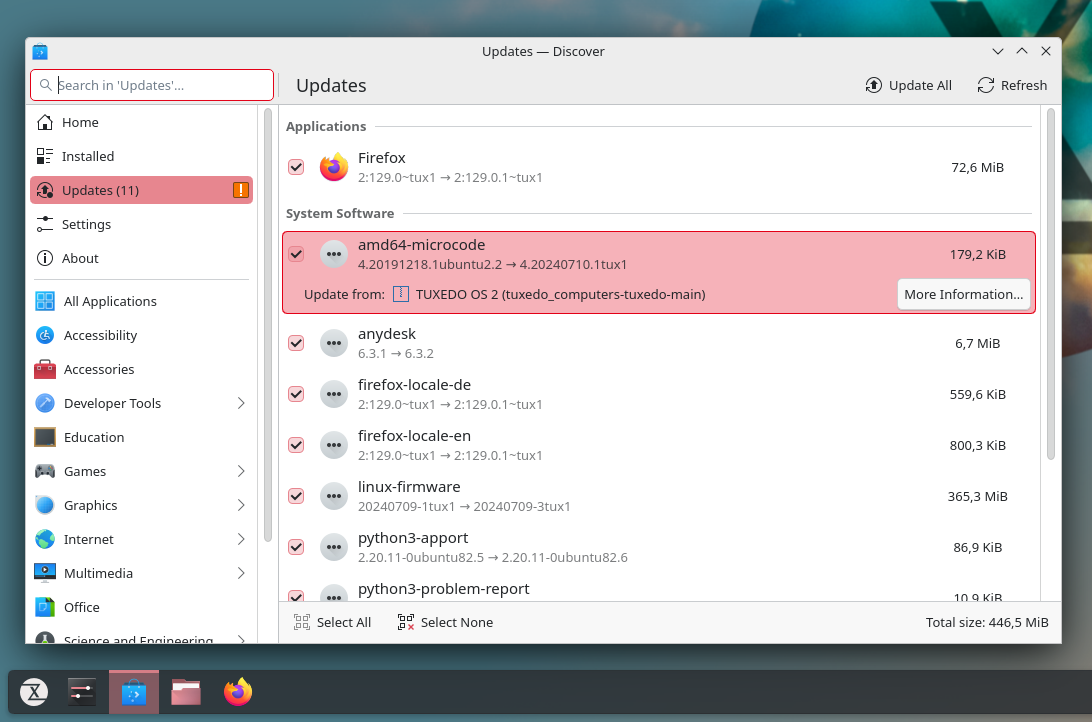Viewport: 1092px width, 722px height.
Task: Click the anydesk package icon
Action: (334, 343)
